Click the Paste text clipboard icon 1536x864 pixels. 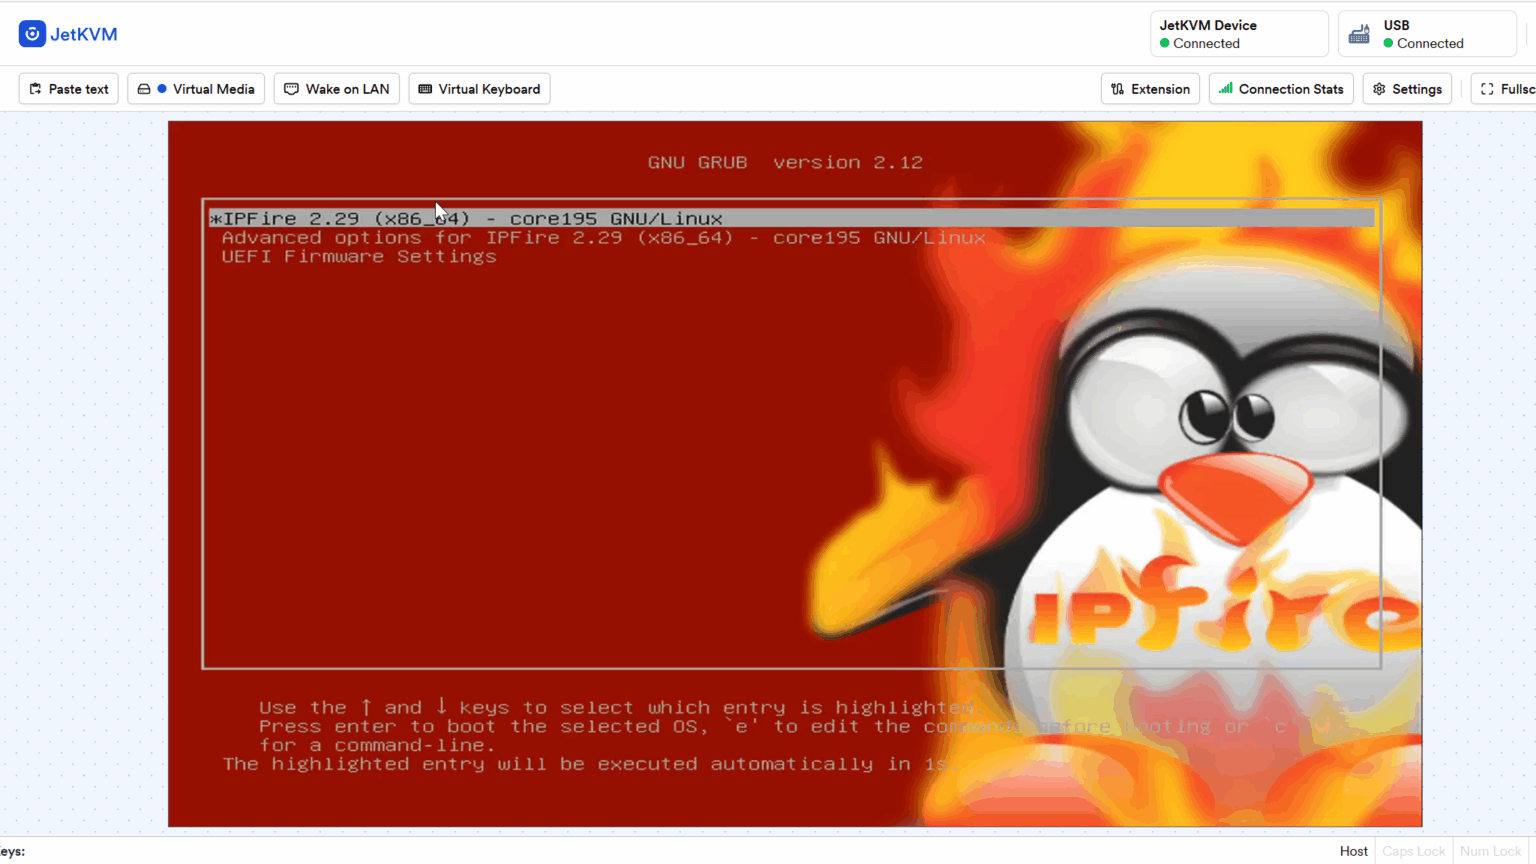point(36,89)
